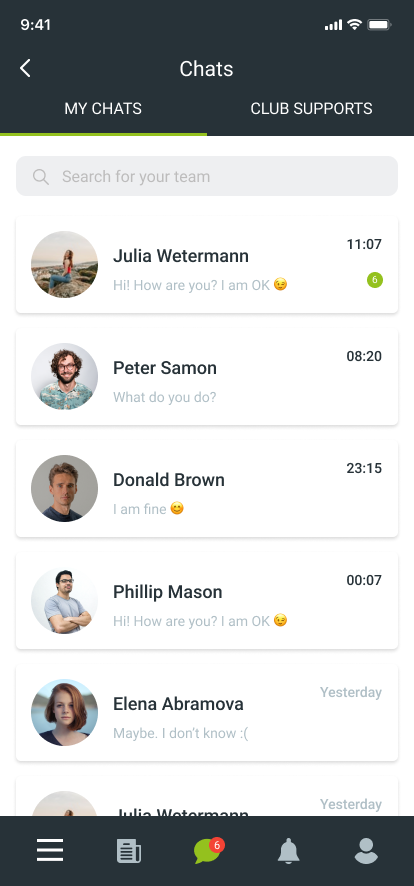Open Elena Abramova conversation
Viewport: 414px width, 886px height.
coord(207,712)
